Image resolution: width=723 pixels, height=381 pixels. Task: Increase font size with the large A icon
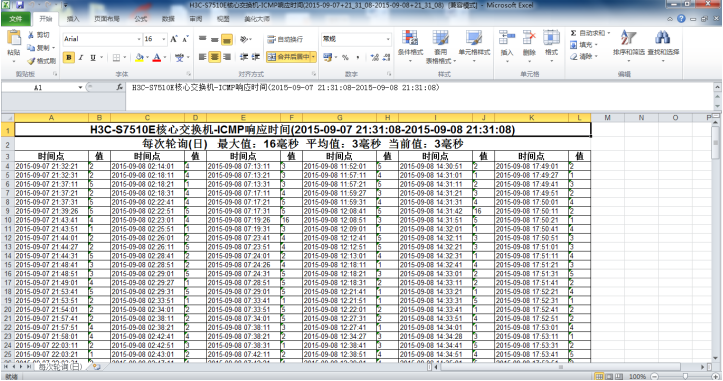(174, 39)
